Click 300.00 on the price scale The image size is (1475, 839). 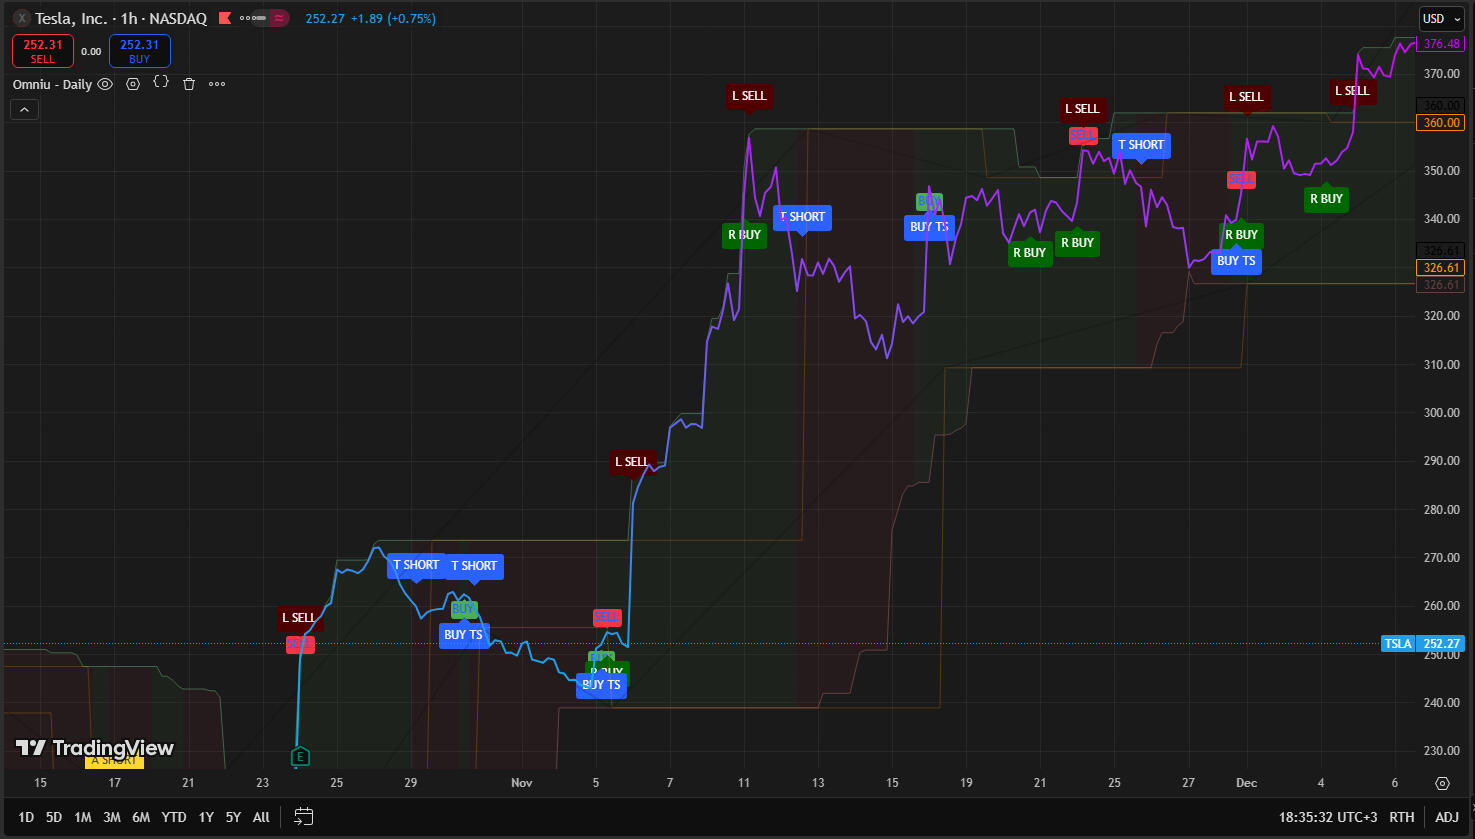[x=1442, y=413]
